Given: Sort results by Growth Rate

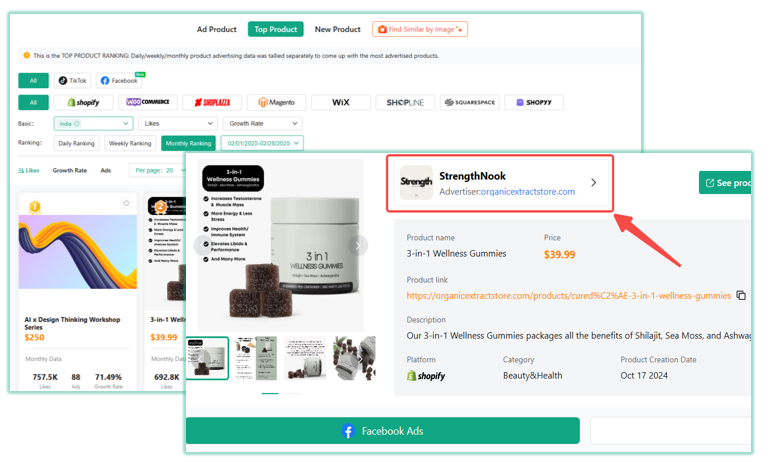Looking at the screenshot, I should pos(70,170).
